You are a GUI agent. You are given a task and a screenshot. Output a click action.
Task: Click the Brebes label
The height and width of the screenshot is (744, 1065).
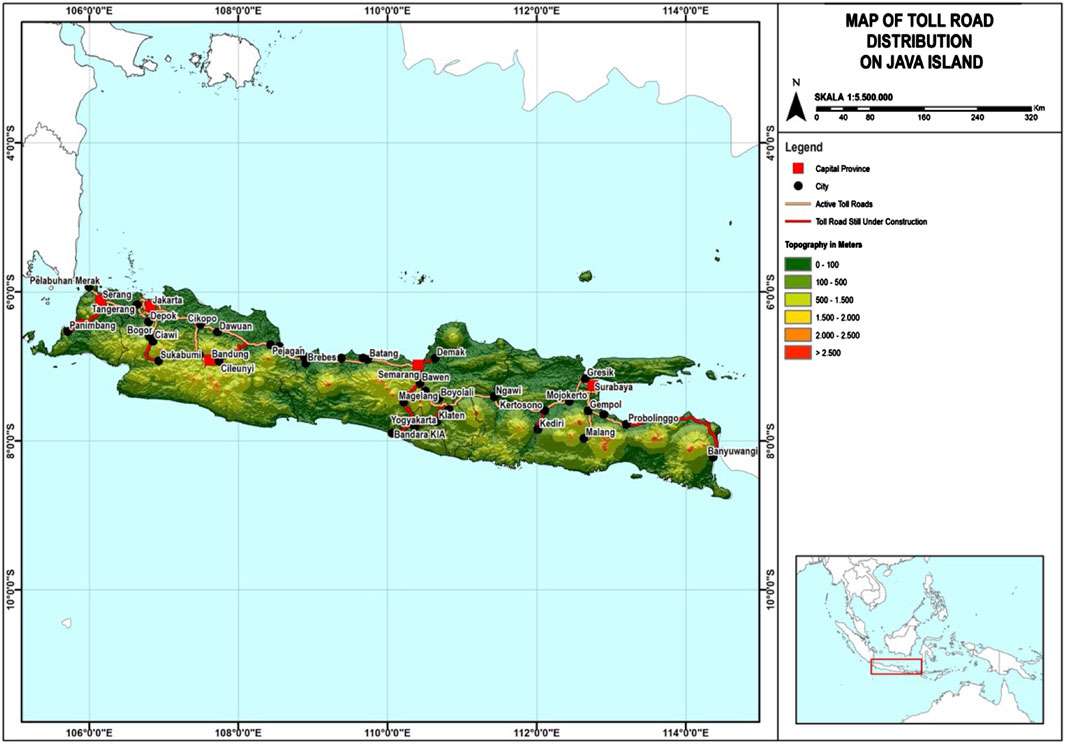click(x=322, y=357)
